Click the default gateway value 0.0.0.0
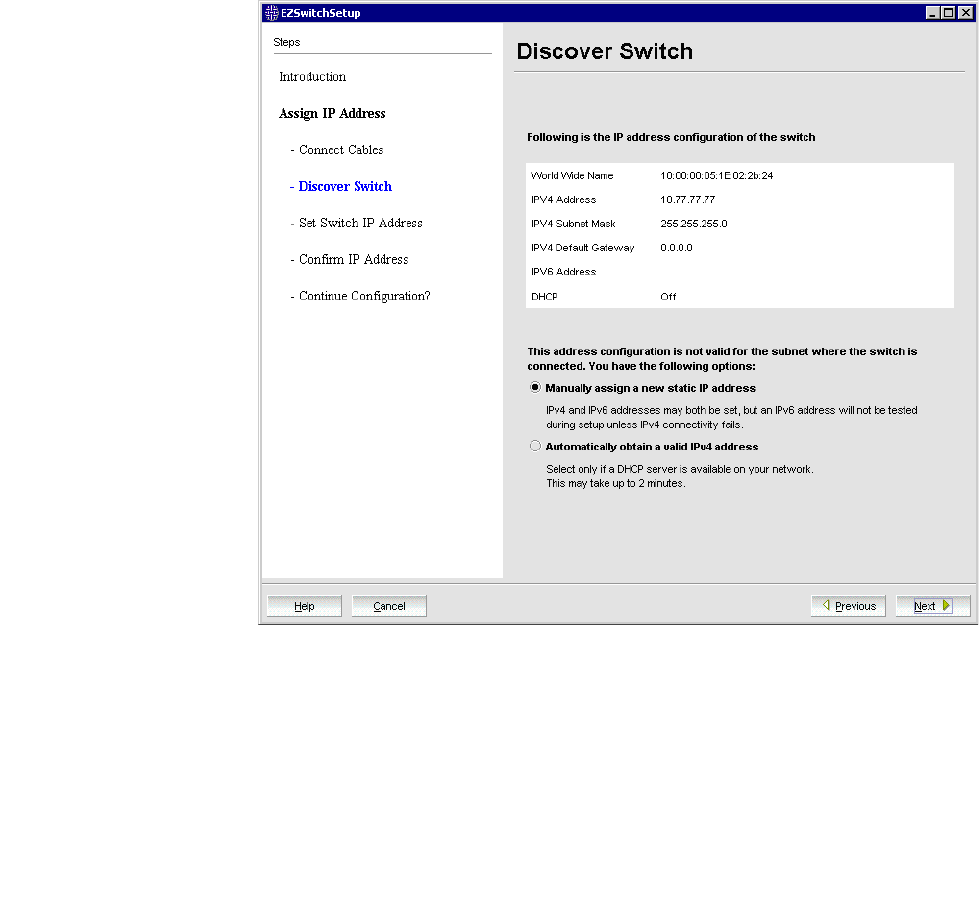This screenshot has height=922, width=979. 676,247
